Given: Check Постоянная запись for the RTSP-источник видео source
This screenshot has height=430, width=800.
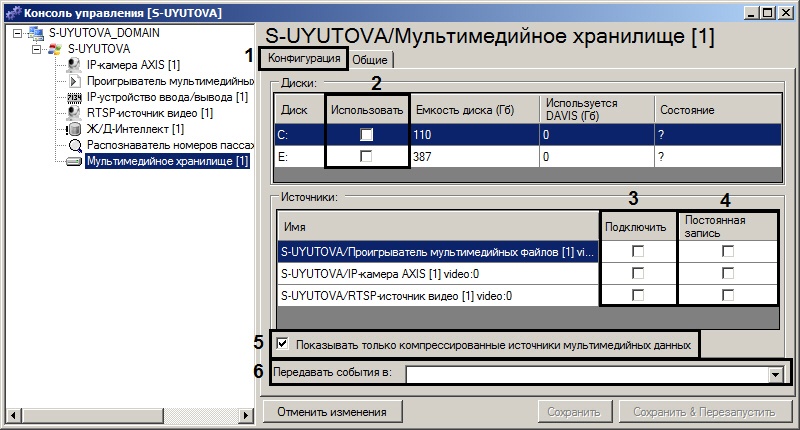Looking at the screenshot, I should point(728,295).
